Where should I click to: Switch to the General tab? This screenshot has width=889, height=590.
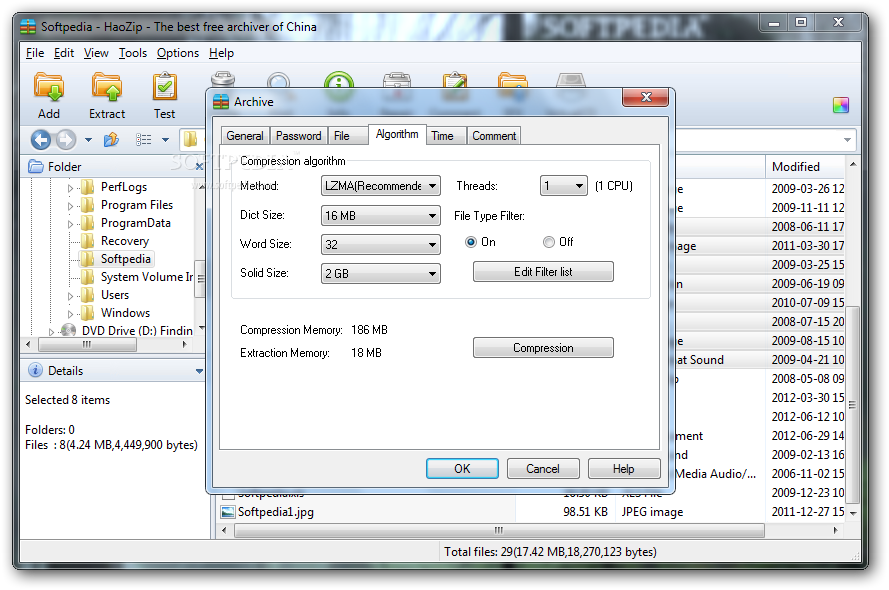click(245, 136)
